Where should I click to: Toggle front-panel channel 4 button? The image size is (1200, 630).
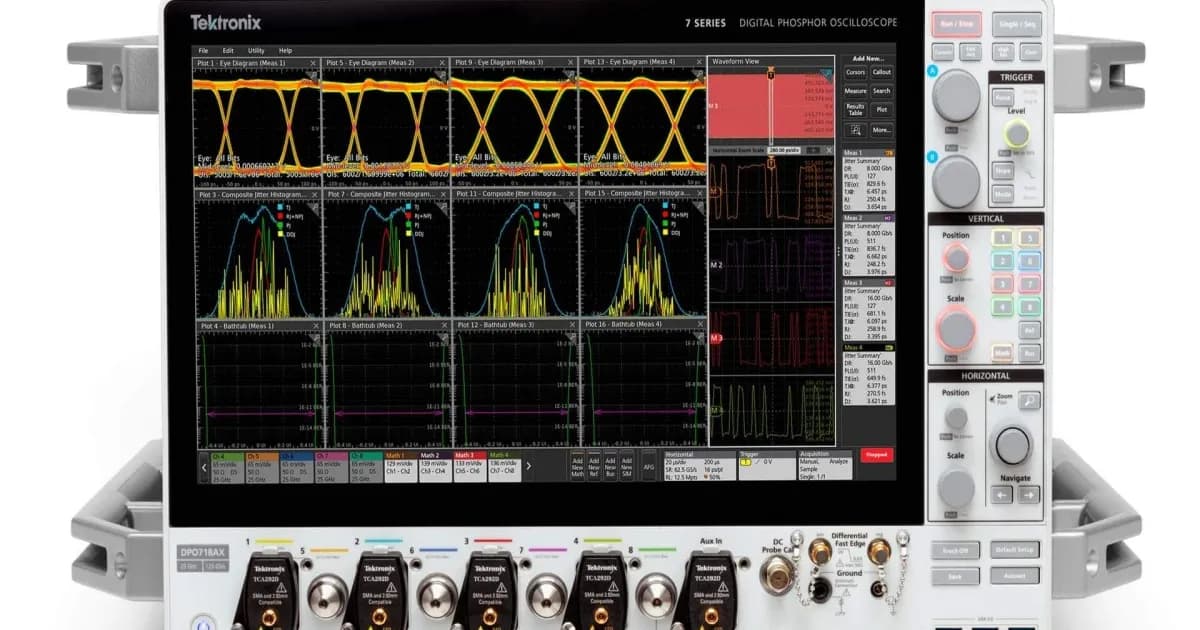(x=1002, y=307)
